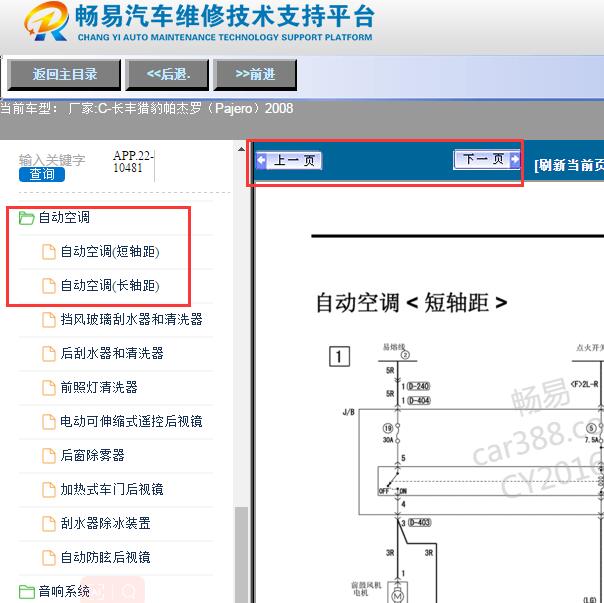The width and height of the screenshot is (604, 603).
Task: Expand the 音响系统 folder
Action: (64, 591)
